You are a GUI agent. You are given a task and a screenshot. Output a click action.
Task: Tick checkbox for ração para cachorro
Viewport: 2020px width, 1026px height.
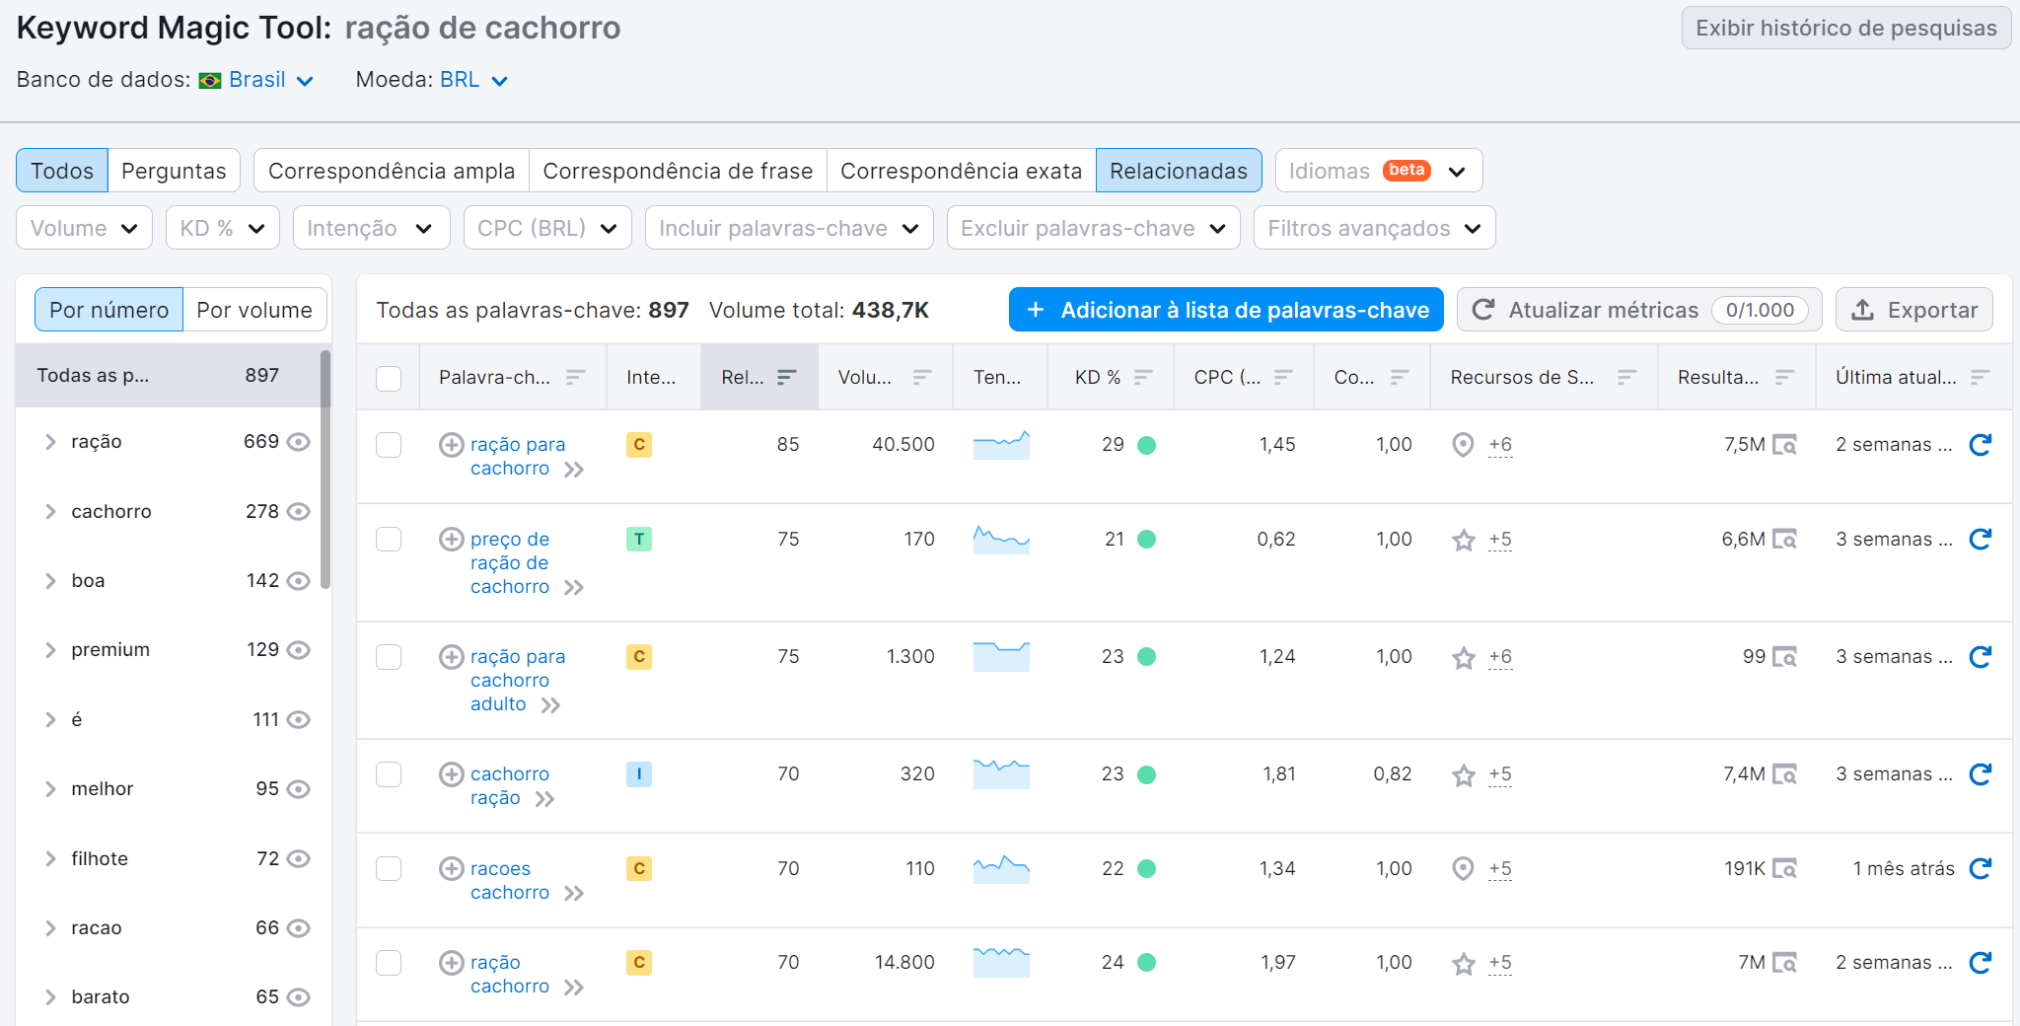point(389,444)
